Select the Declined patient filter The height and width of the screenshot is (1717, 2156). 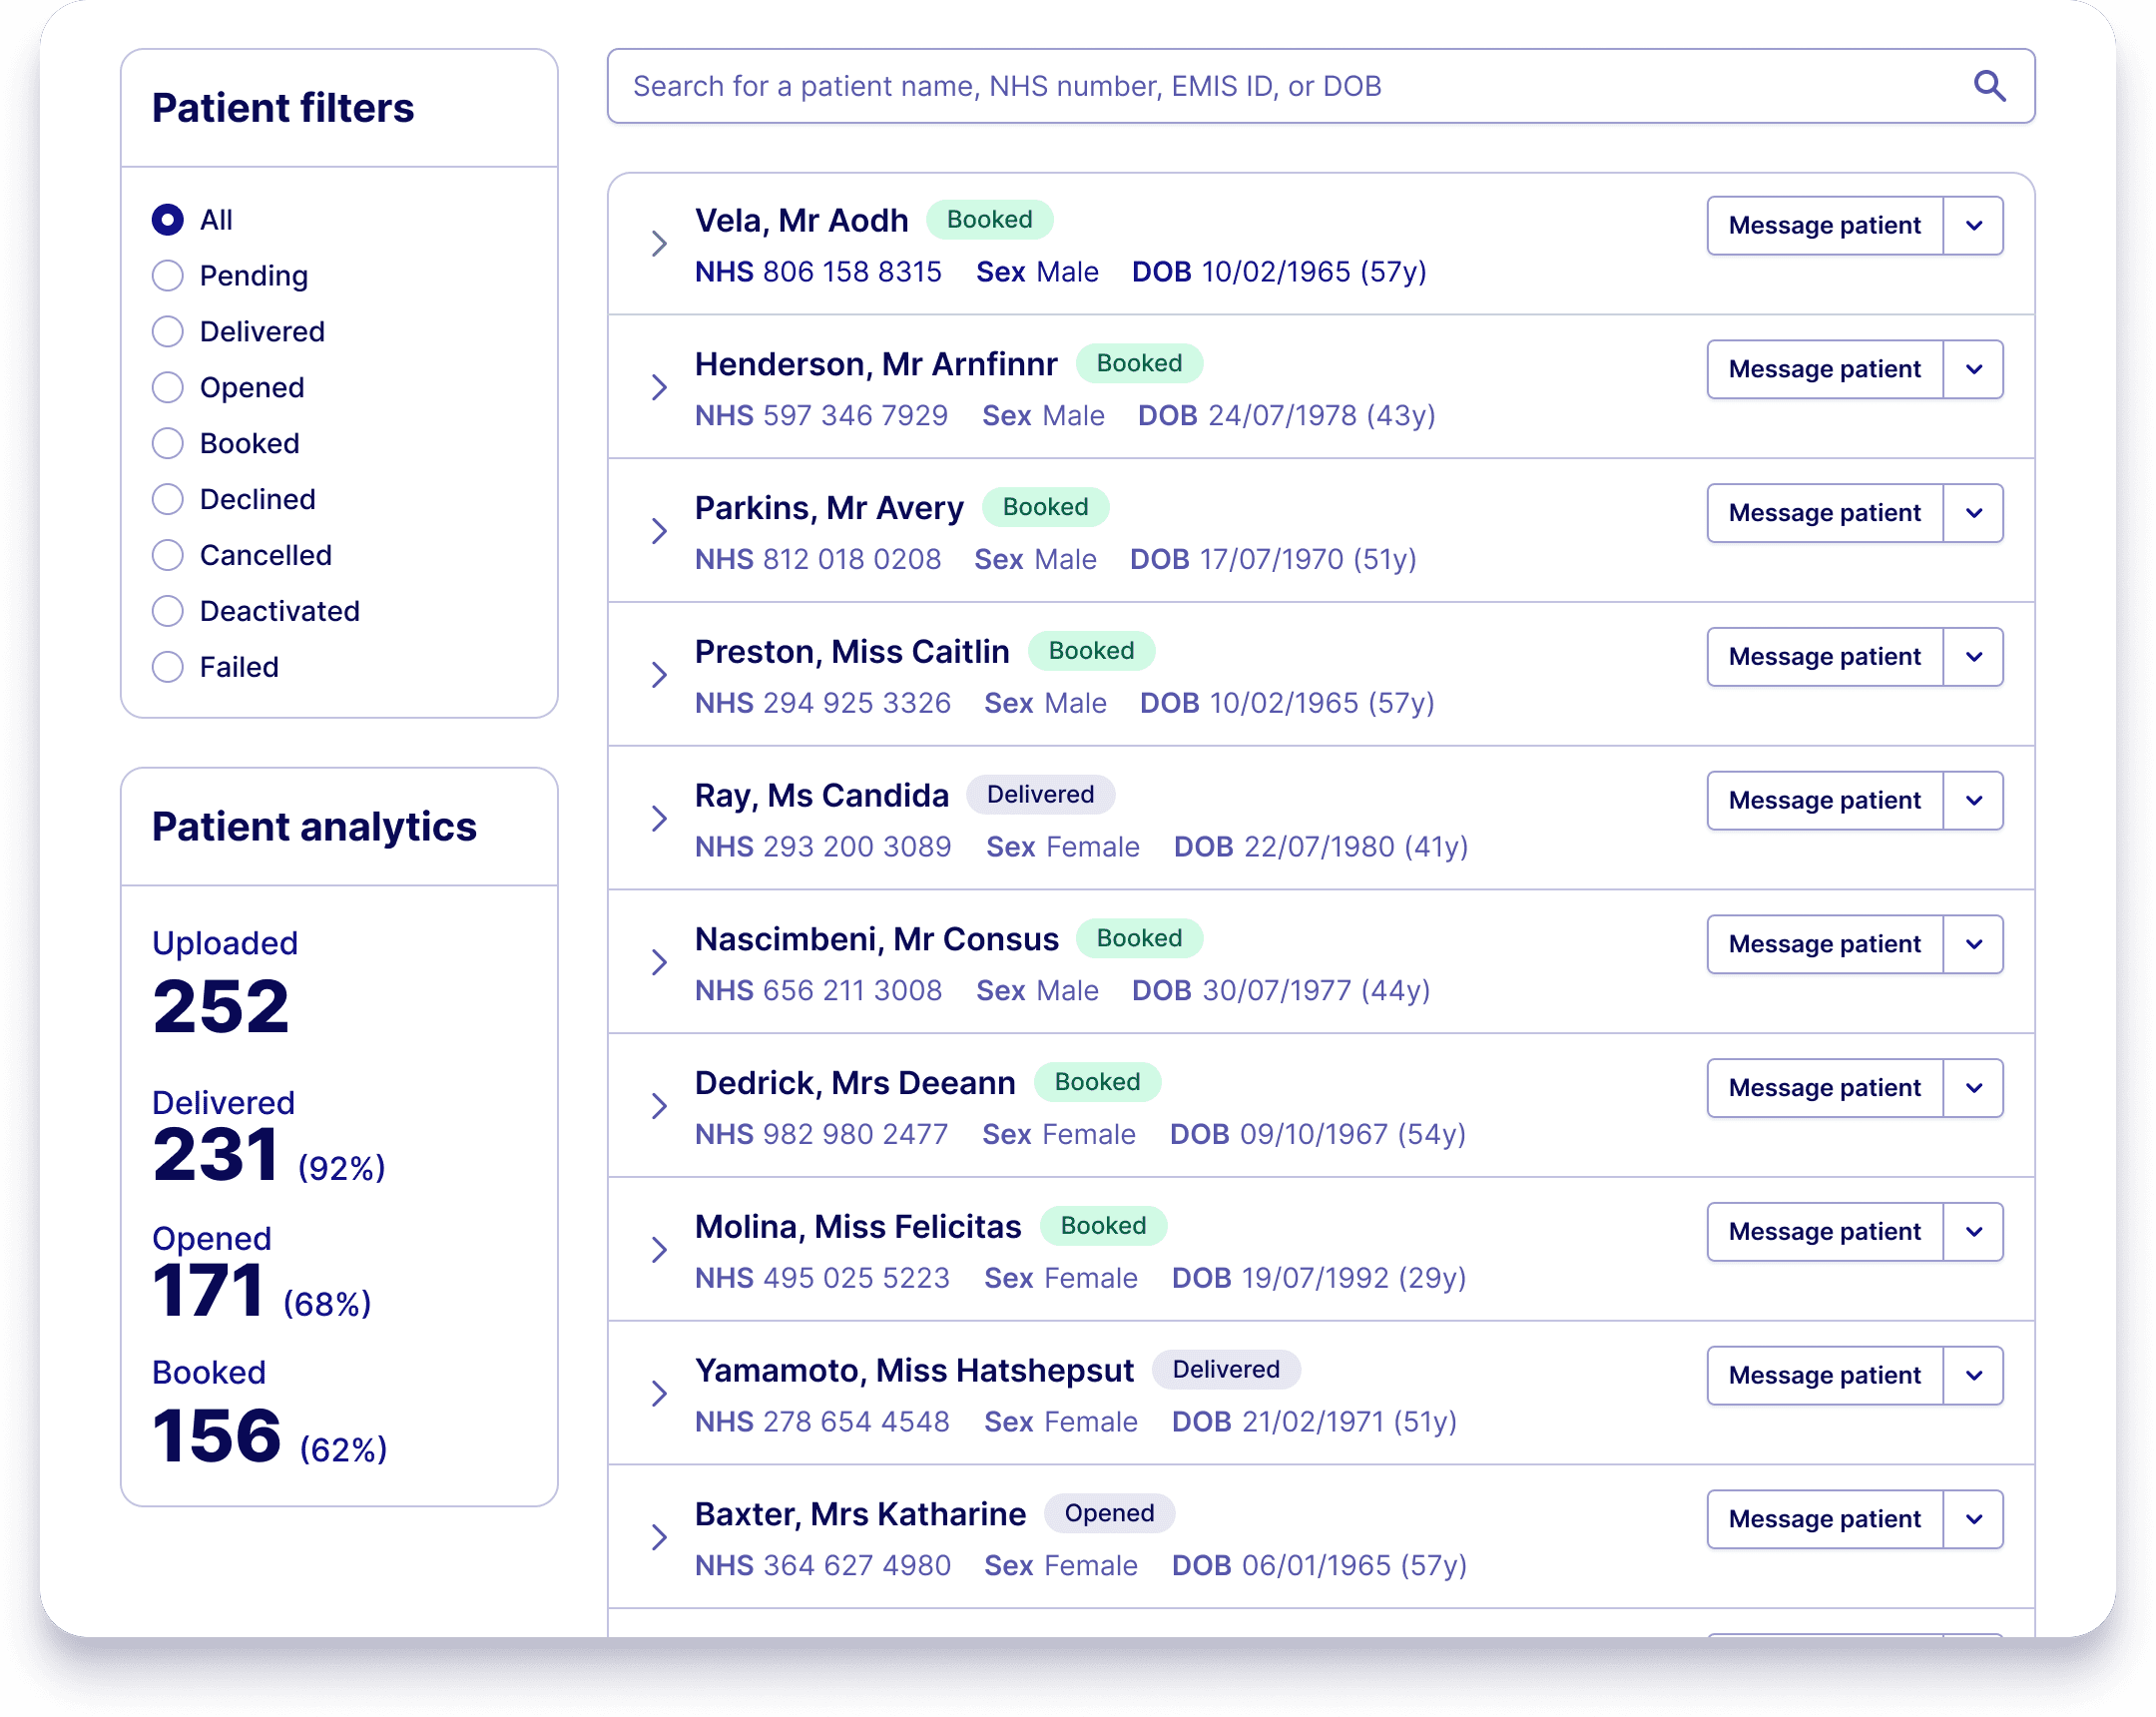tap(168, 499)
